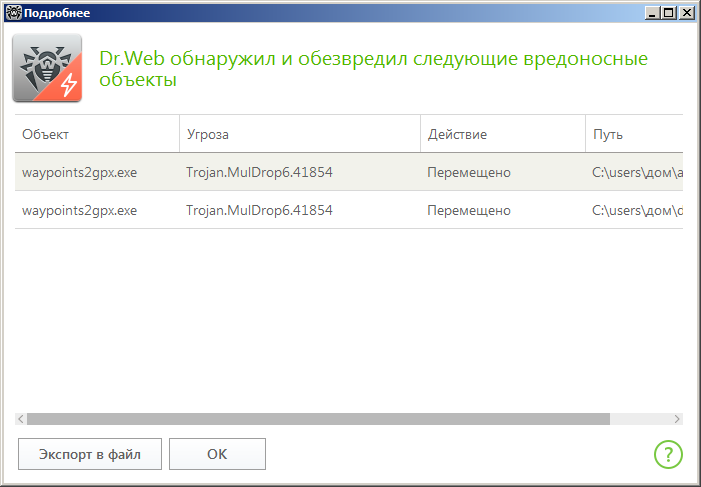Click Перемещено action in the second row
701x487 pixels.
click(x=468, y=210)
